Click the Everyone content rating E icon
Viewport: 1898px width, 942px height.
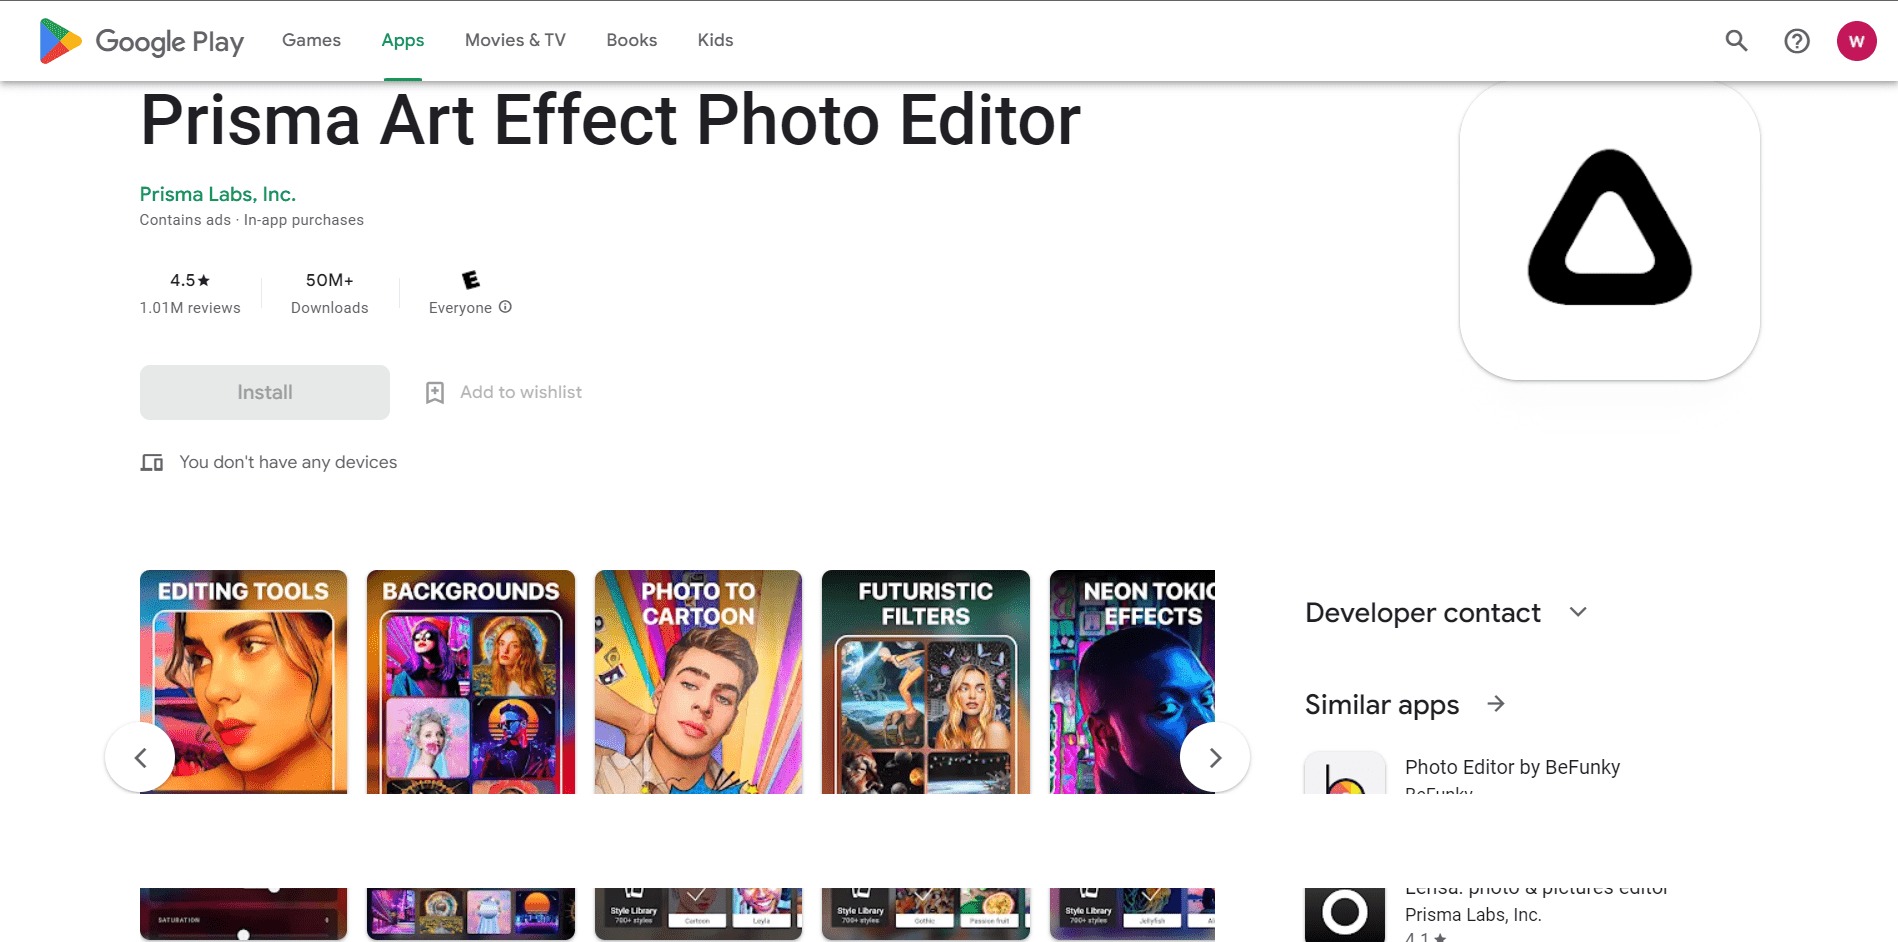[470, 280]
